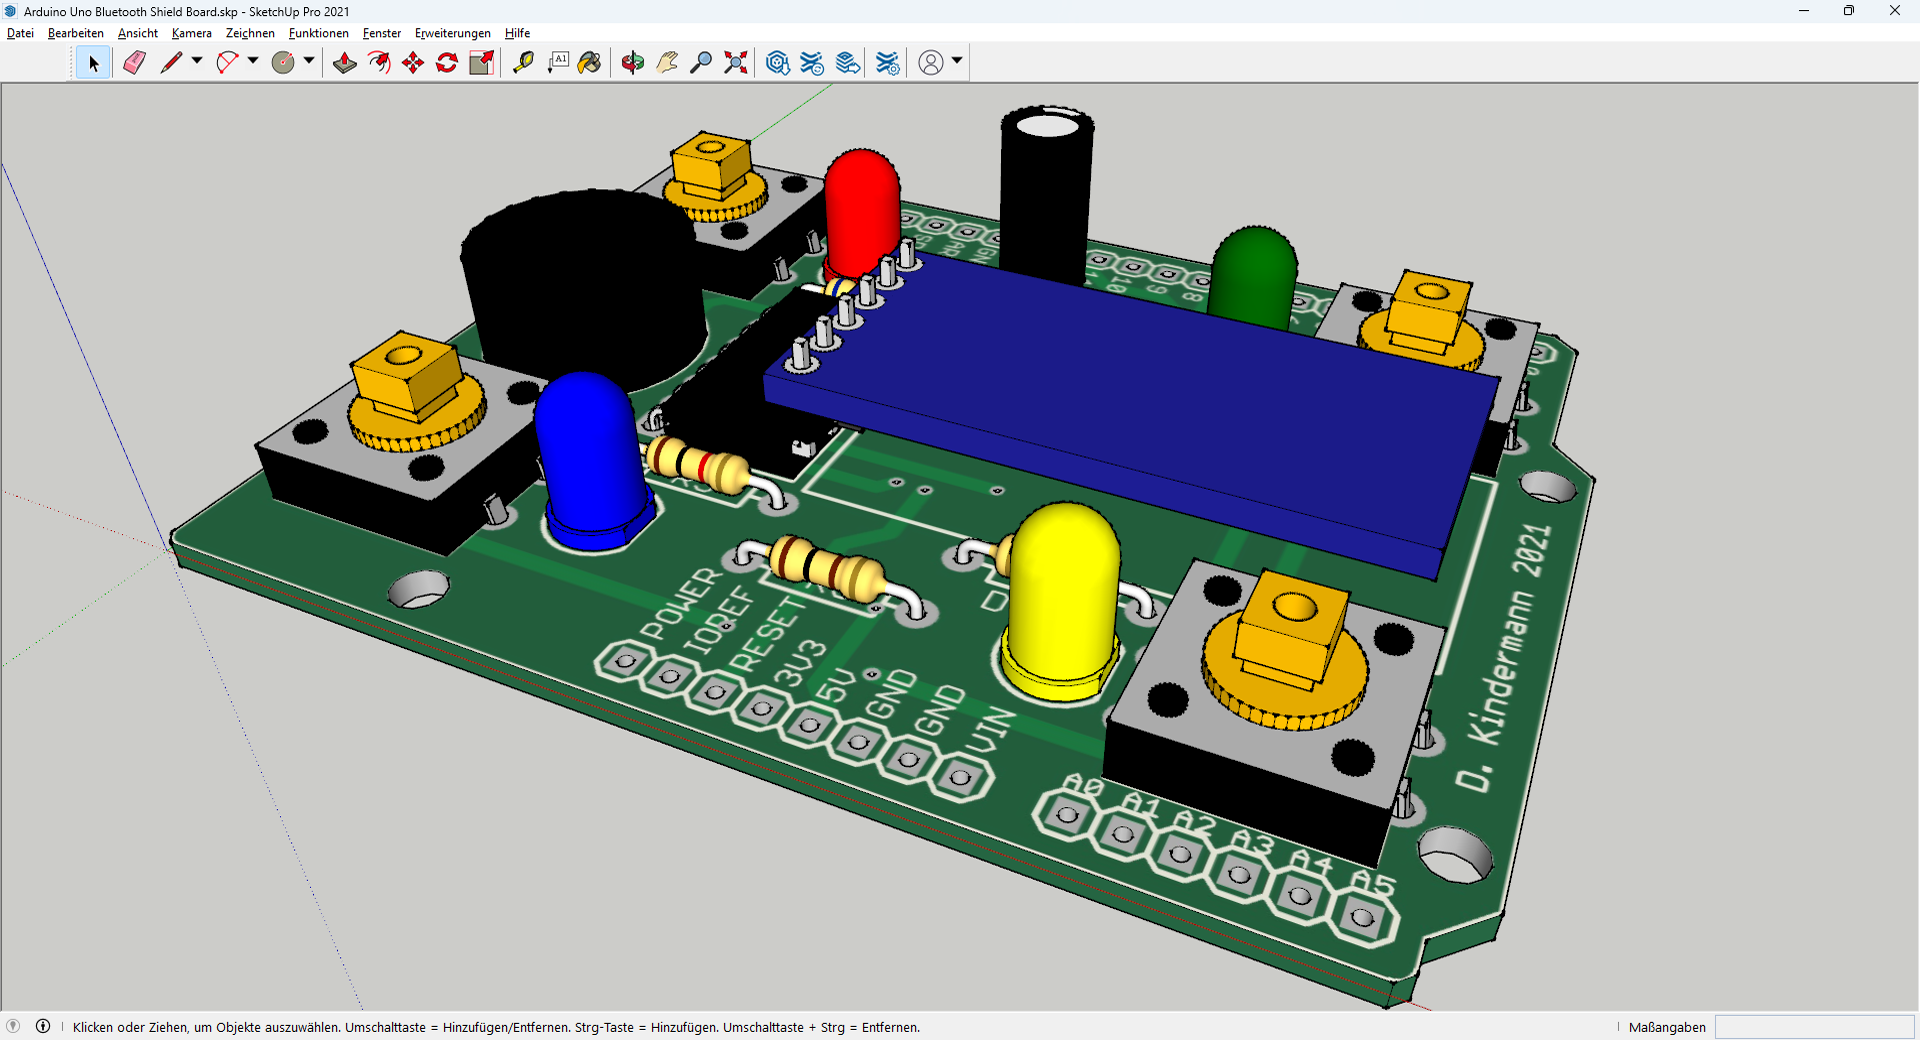Screen dimensions: 1920x1040
Task: Open the Erweiterungen menu
Action: tap(452, 33)
